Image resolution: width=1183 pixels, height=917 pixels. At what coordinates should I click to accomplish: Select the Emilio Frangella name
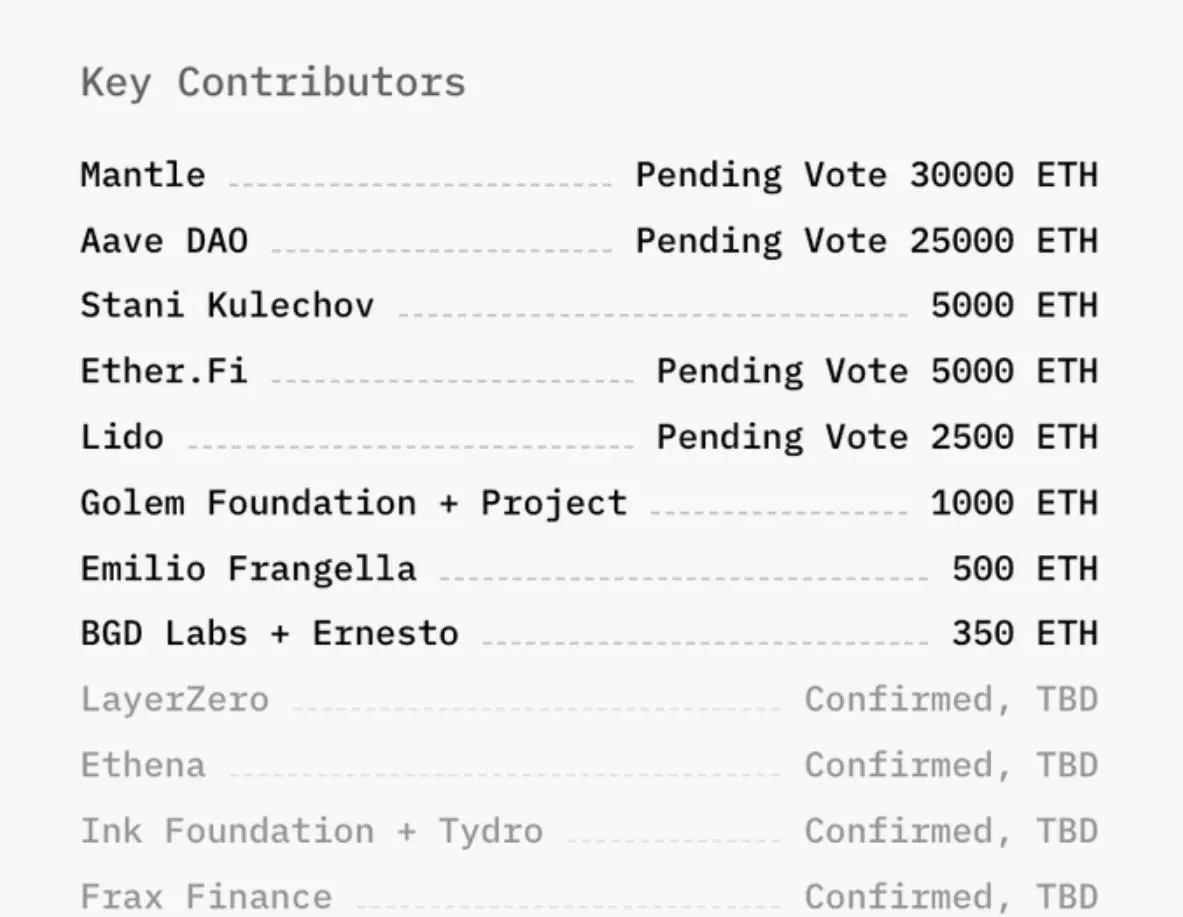tap(248, 569)
